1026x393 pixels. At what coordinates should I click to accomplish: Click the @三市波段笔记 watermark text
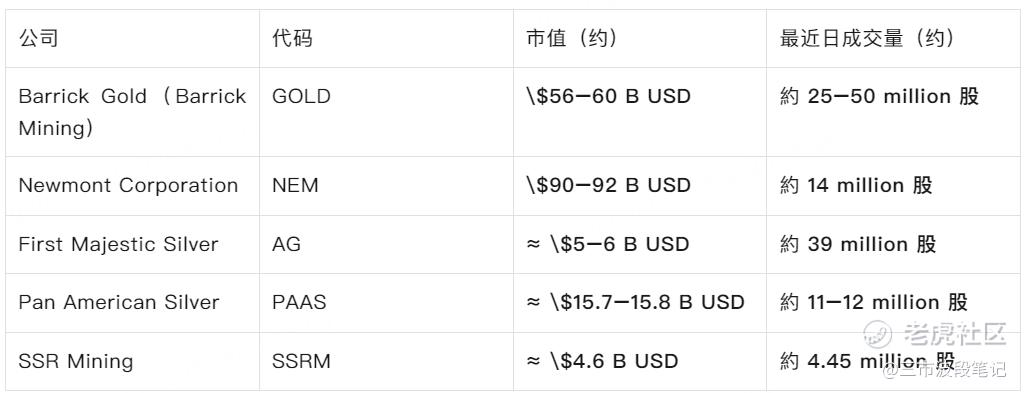pyautogui.click(x=944, y=369)
